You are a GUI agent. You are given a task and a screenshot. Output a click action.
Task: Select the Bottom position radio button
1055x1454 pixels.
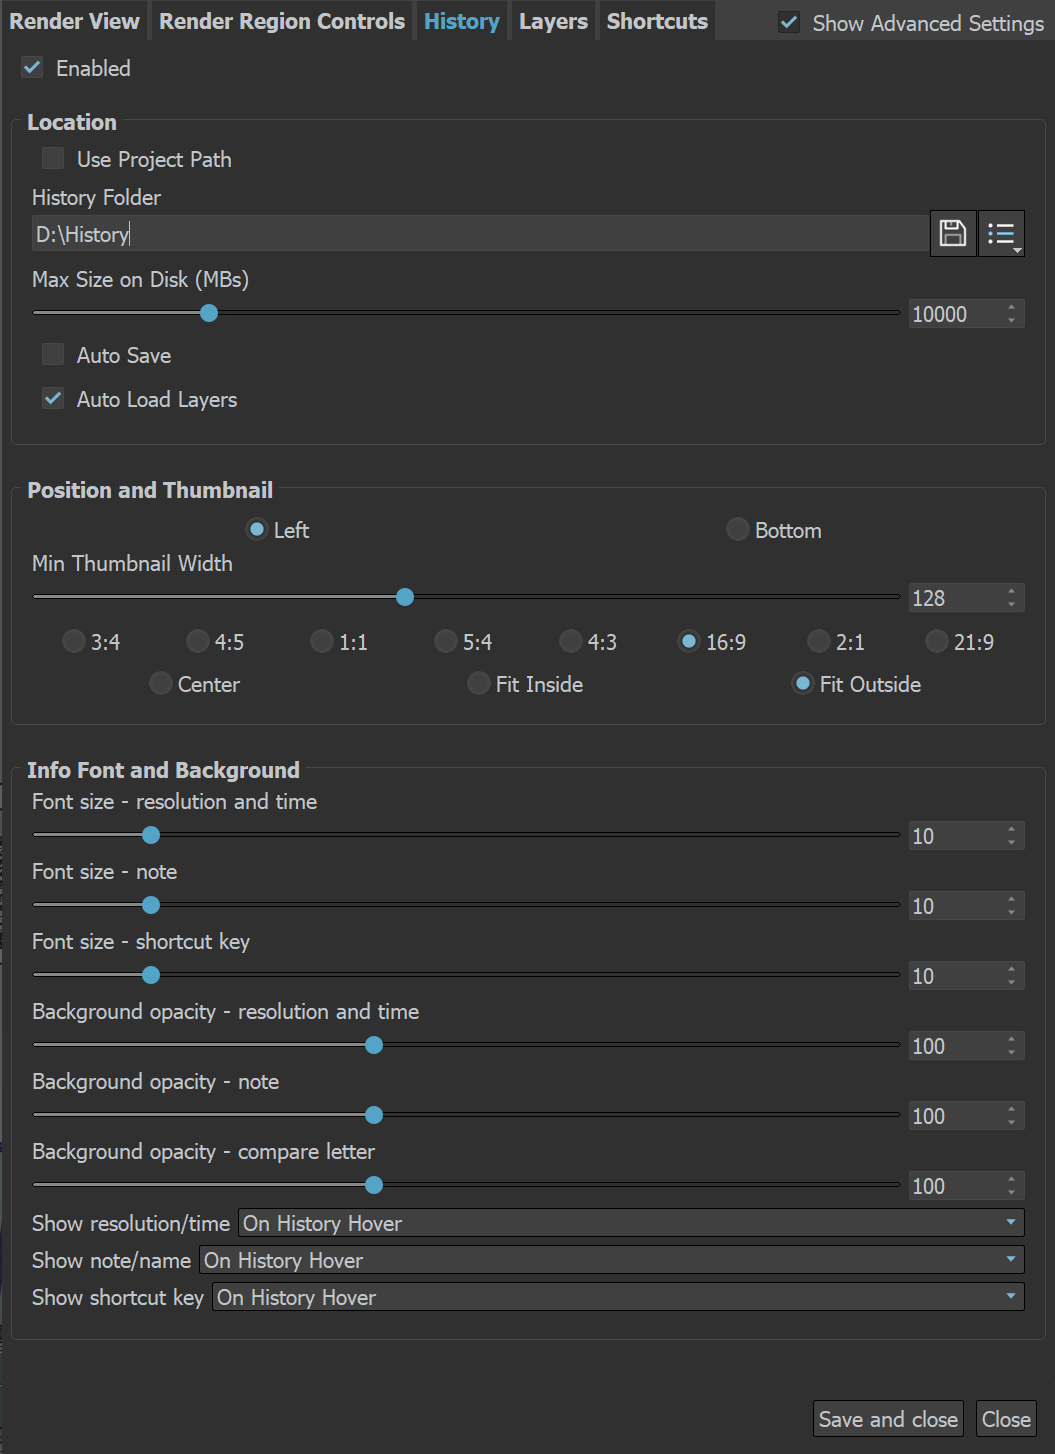point(738,529)
